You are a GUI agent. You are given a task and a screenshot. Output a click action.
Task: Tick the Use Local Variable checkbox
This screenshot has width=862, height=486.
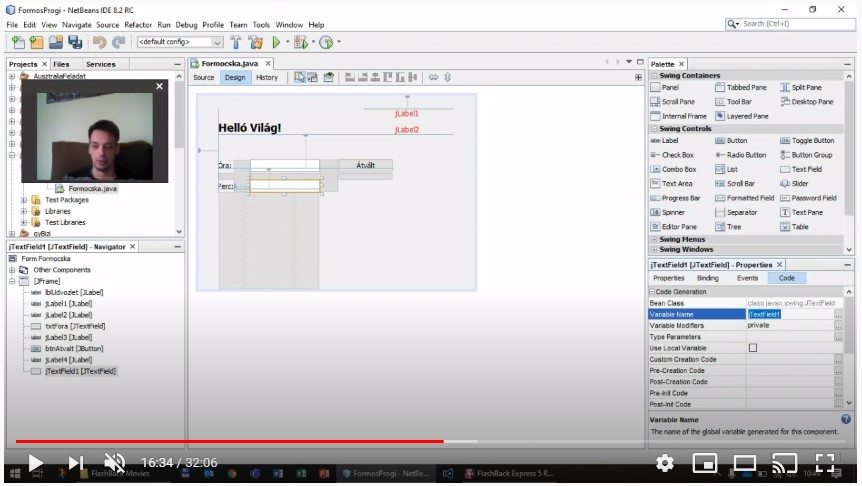coord(753,347)
